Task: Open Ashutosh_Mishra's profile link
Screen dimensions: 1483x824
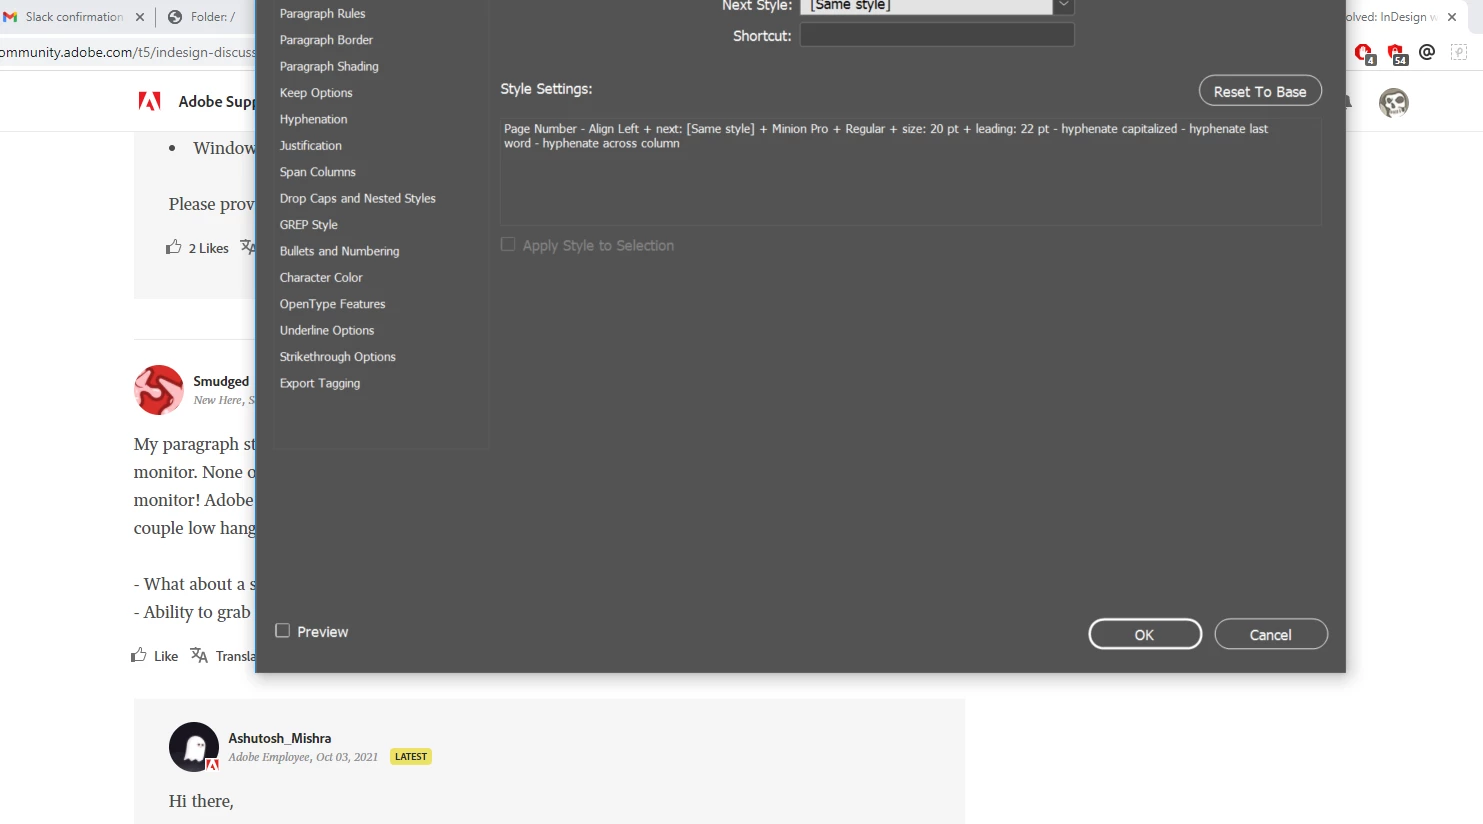Action: pos(279,738)
